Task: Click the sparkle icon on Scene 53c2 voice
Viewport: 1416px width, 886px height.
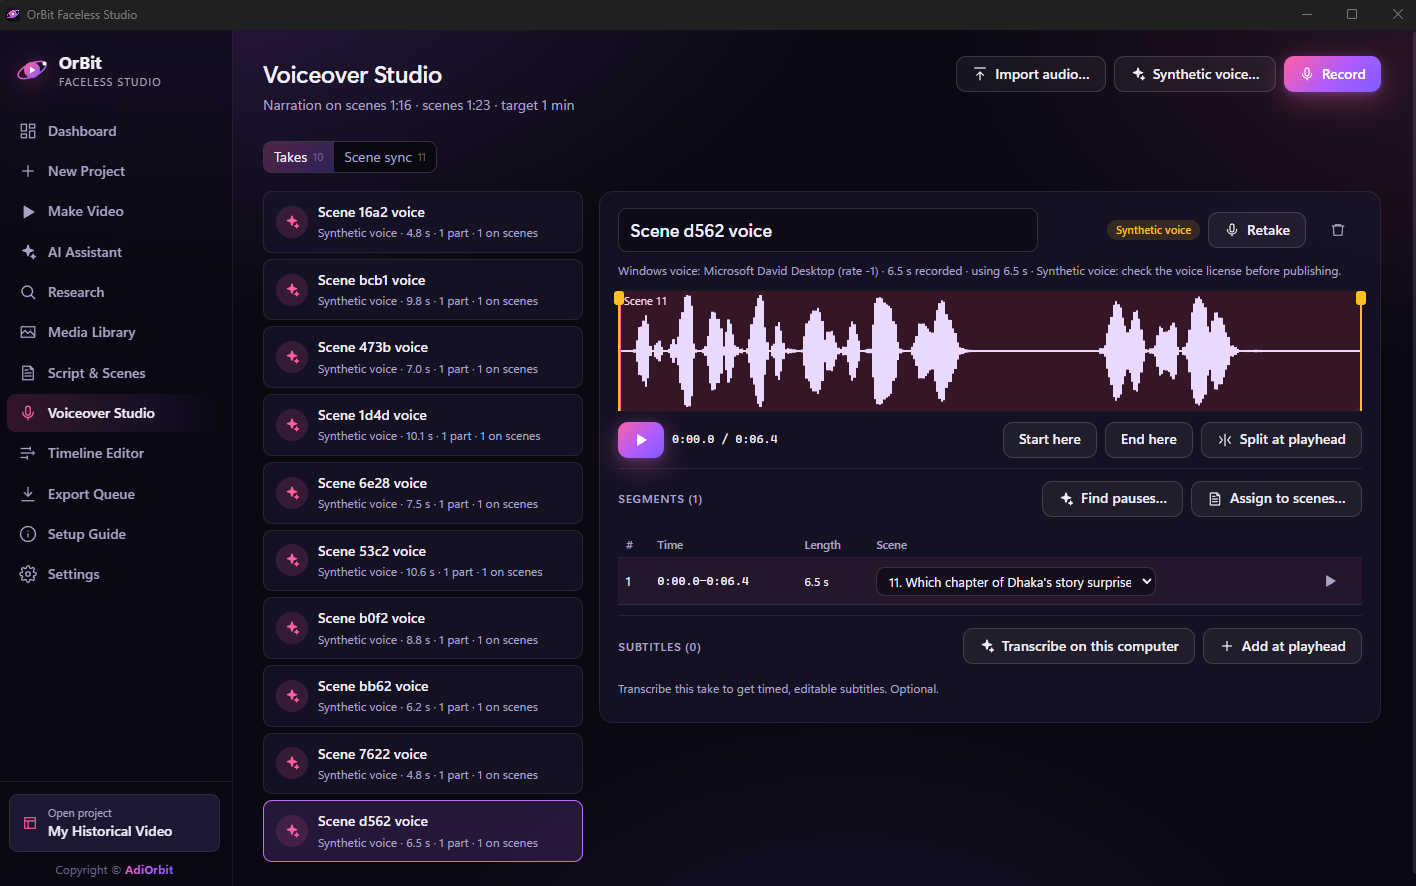Action: (x=293, y=561)
